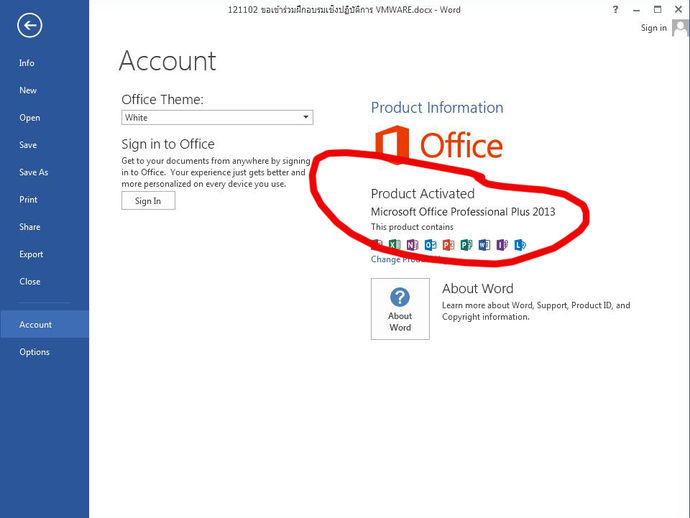
Task: Open the New page
Action: (28, 90)
